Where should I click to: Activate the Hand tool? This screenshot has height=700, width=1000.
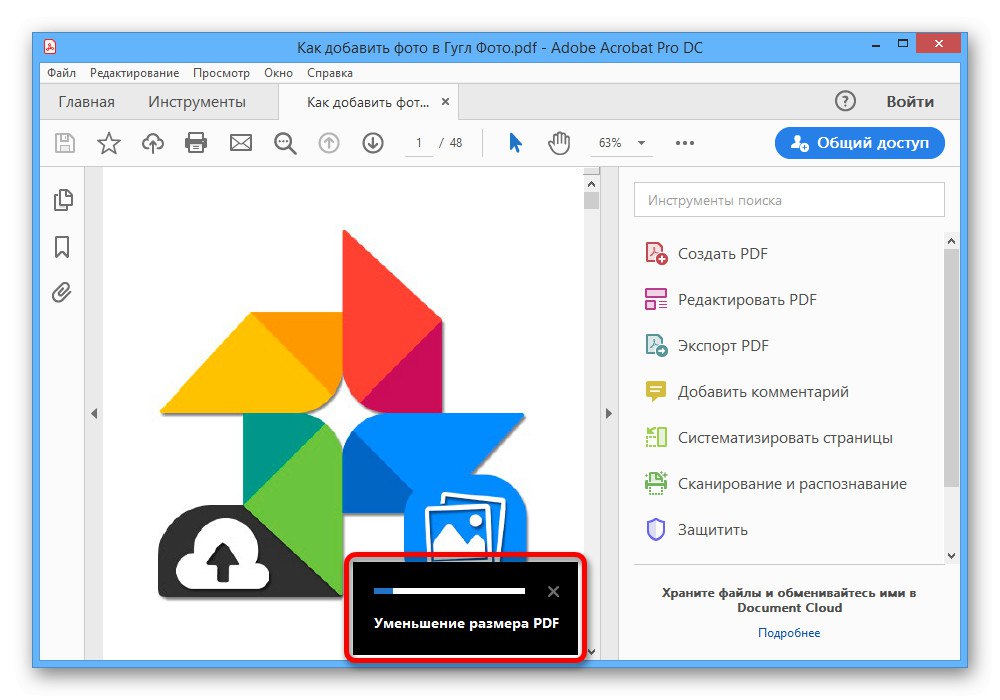click(x=559, y=143)
